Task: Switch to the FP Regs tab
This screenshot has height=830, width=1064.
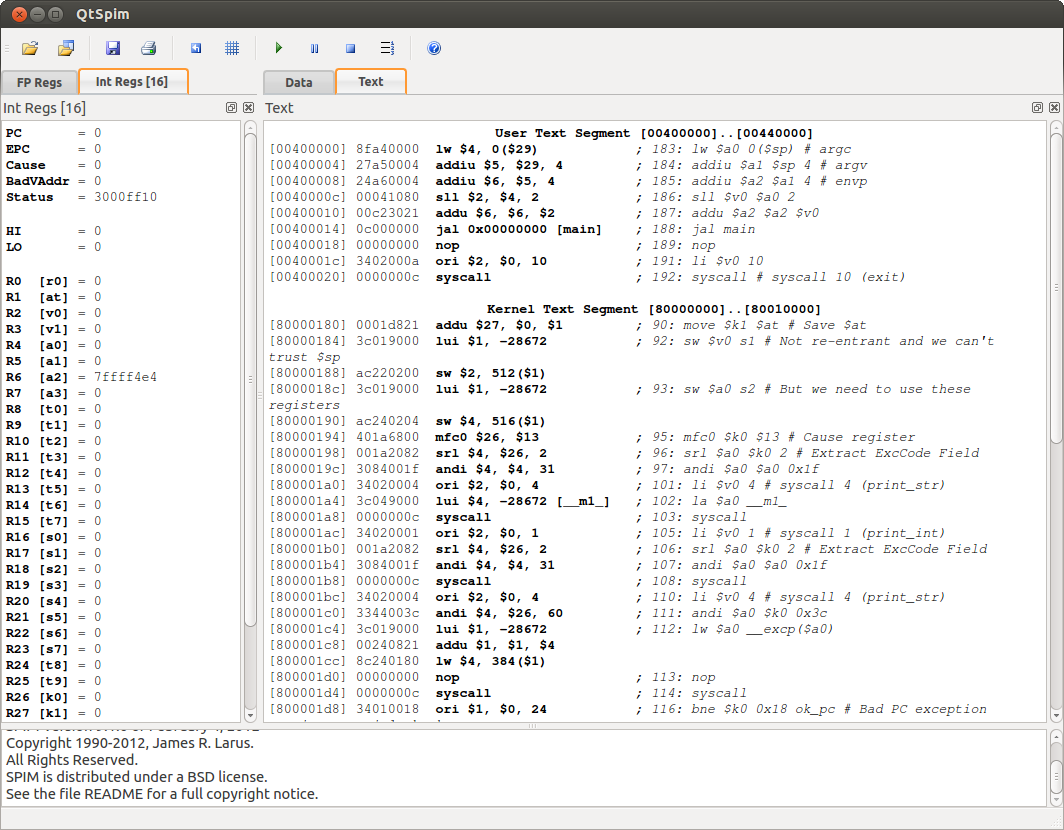Action: pos(39,82)
